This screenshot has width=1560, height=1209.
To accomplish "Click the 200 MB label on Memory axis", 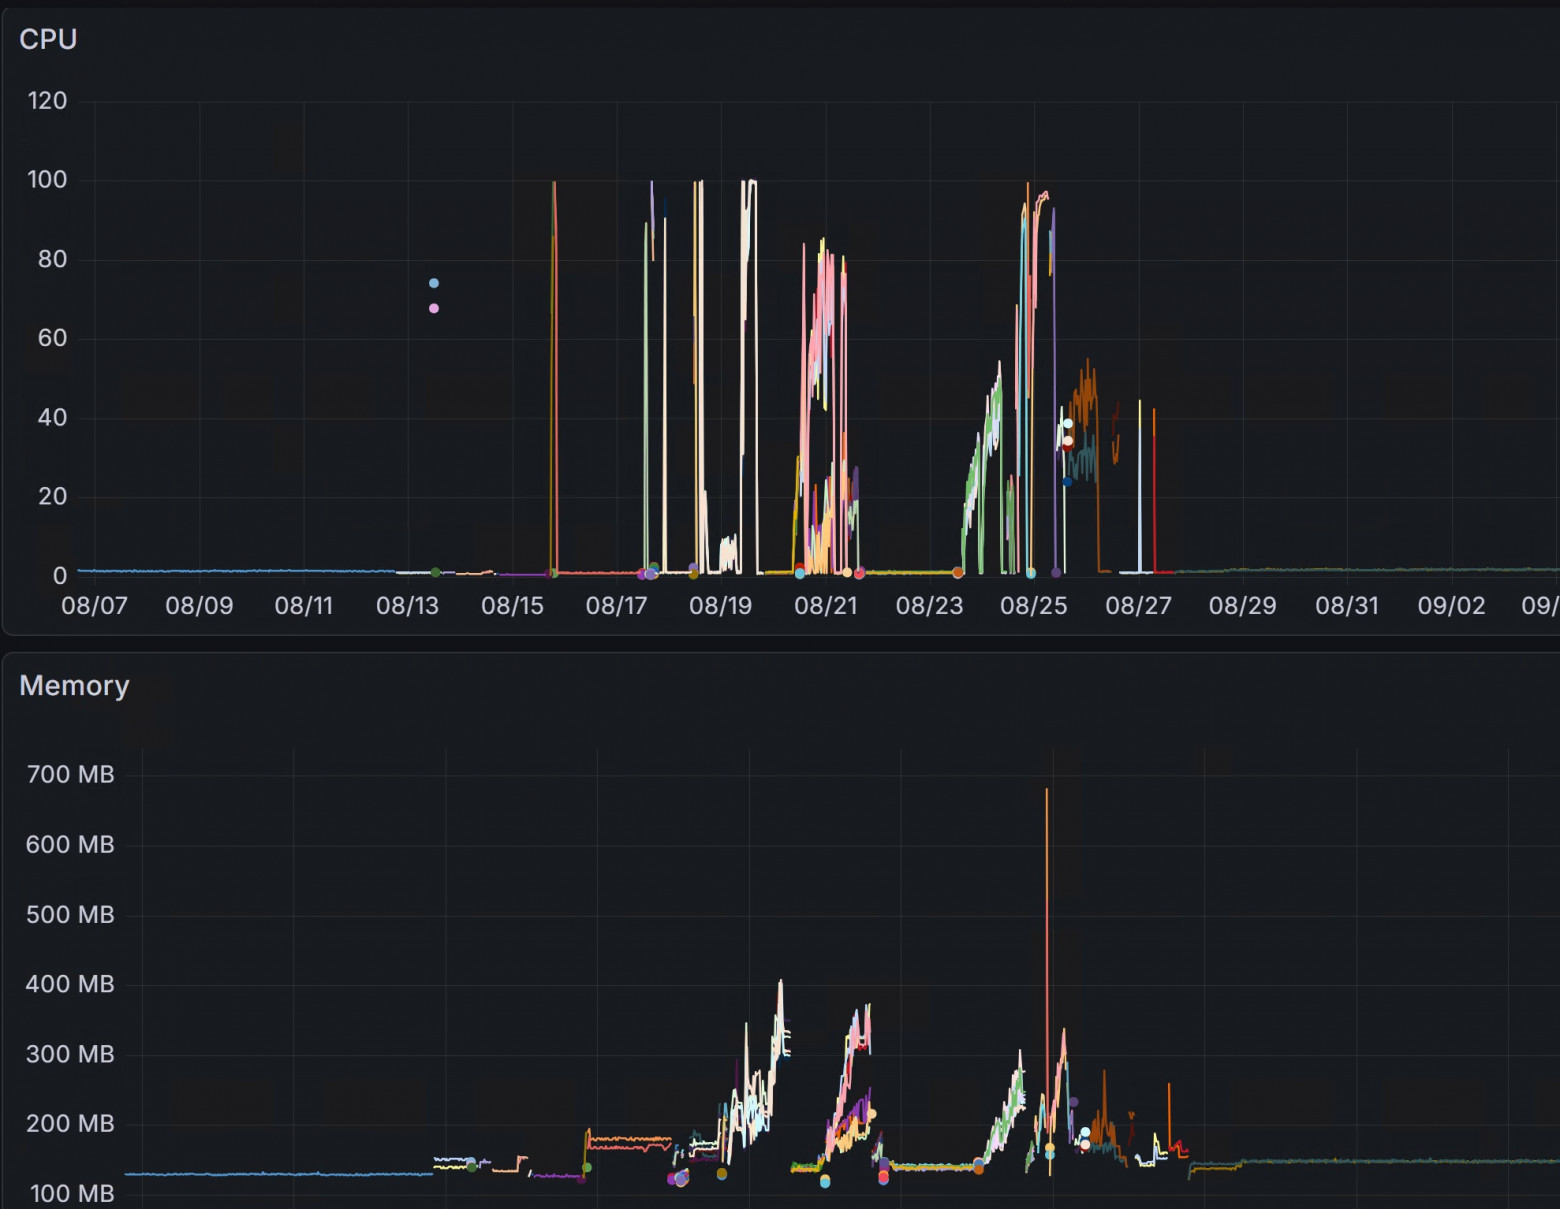I will pos(70,1123).
